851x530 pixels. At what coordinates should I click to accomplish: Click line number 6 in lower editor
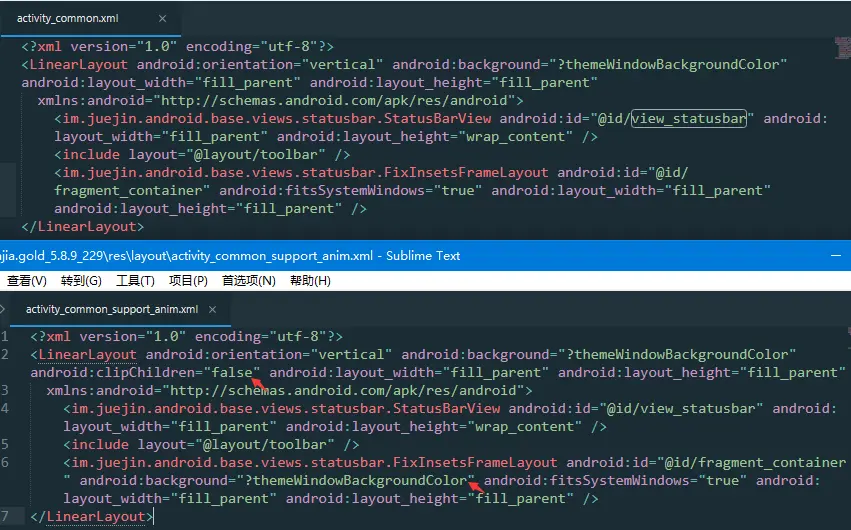point(4,462)
